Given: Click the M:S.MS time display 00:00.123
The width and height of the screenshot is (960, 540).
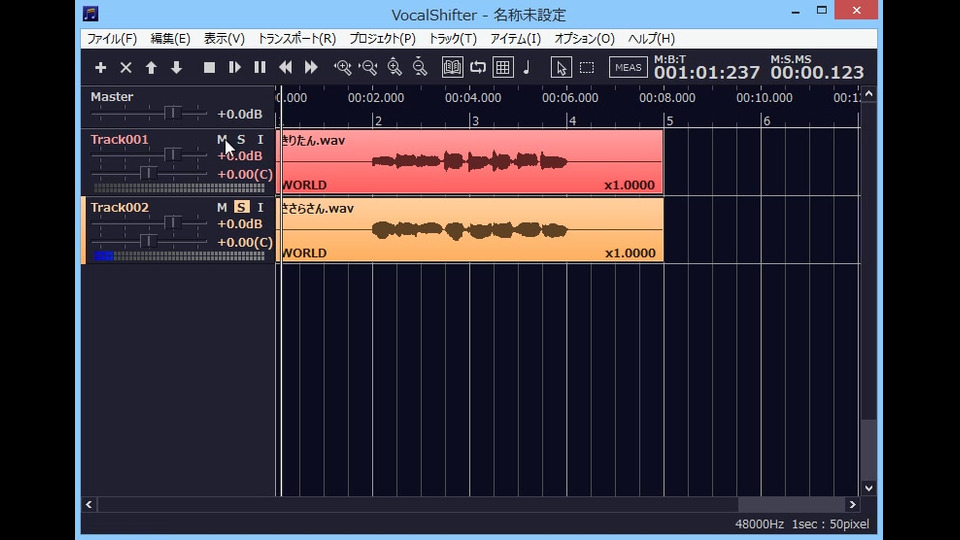Looking at the screenshot, I should (817, 73).
